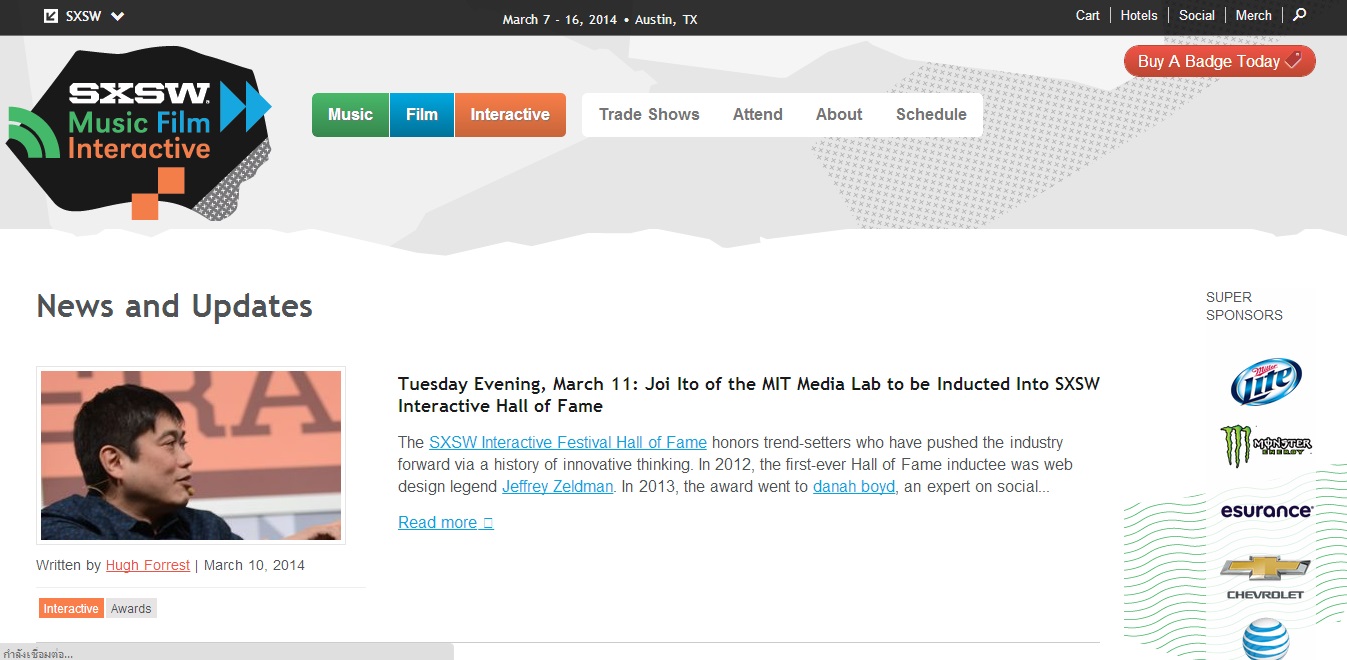Select the Interactive article tag
This screenshot has height=660, width=1347.
(71, 608)
